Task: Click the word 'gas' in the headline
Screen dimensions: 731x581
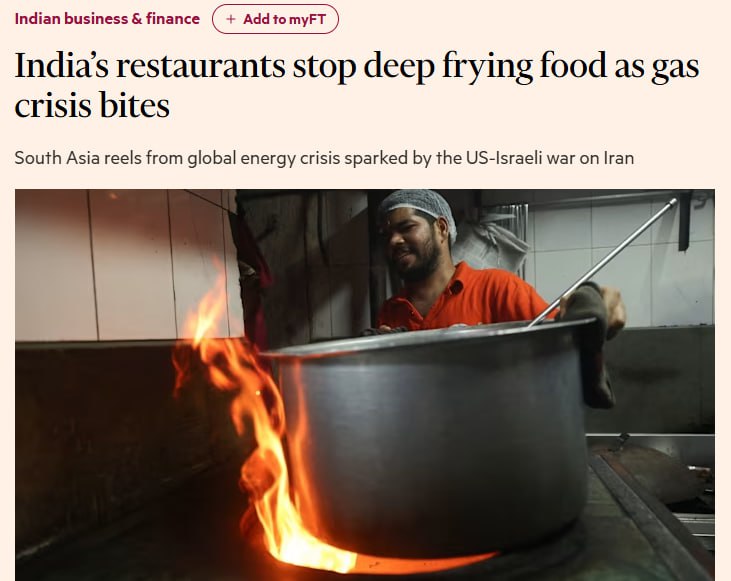Action: point(675,68)
